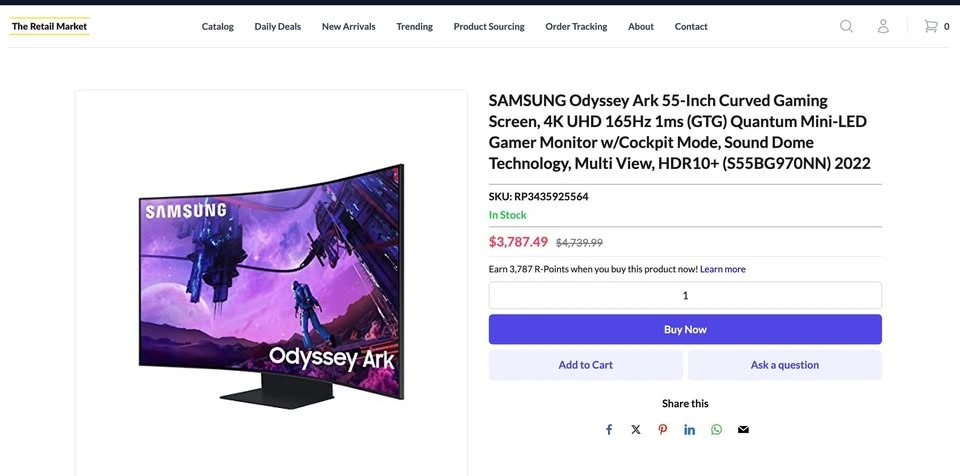Focus the quantity input field

click(x=685, y=295)
